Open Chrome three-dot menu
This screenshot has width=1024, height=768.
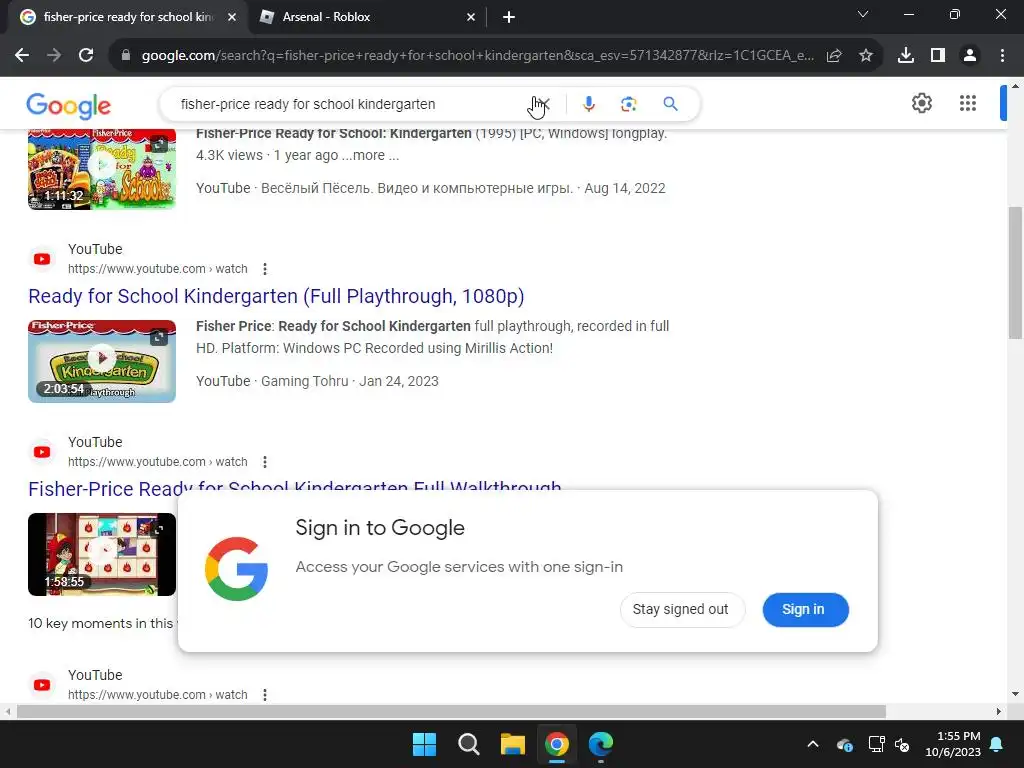point(1002,56)
